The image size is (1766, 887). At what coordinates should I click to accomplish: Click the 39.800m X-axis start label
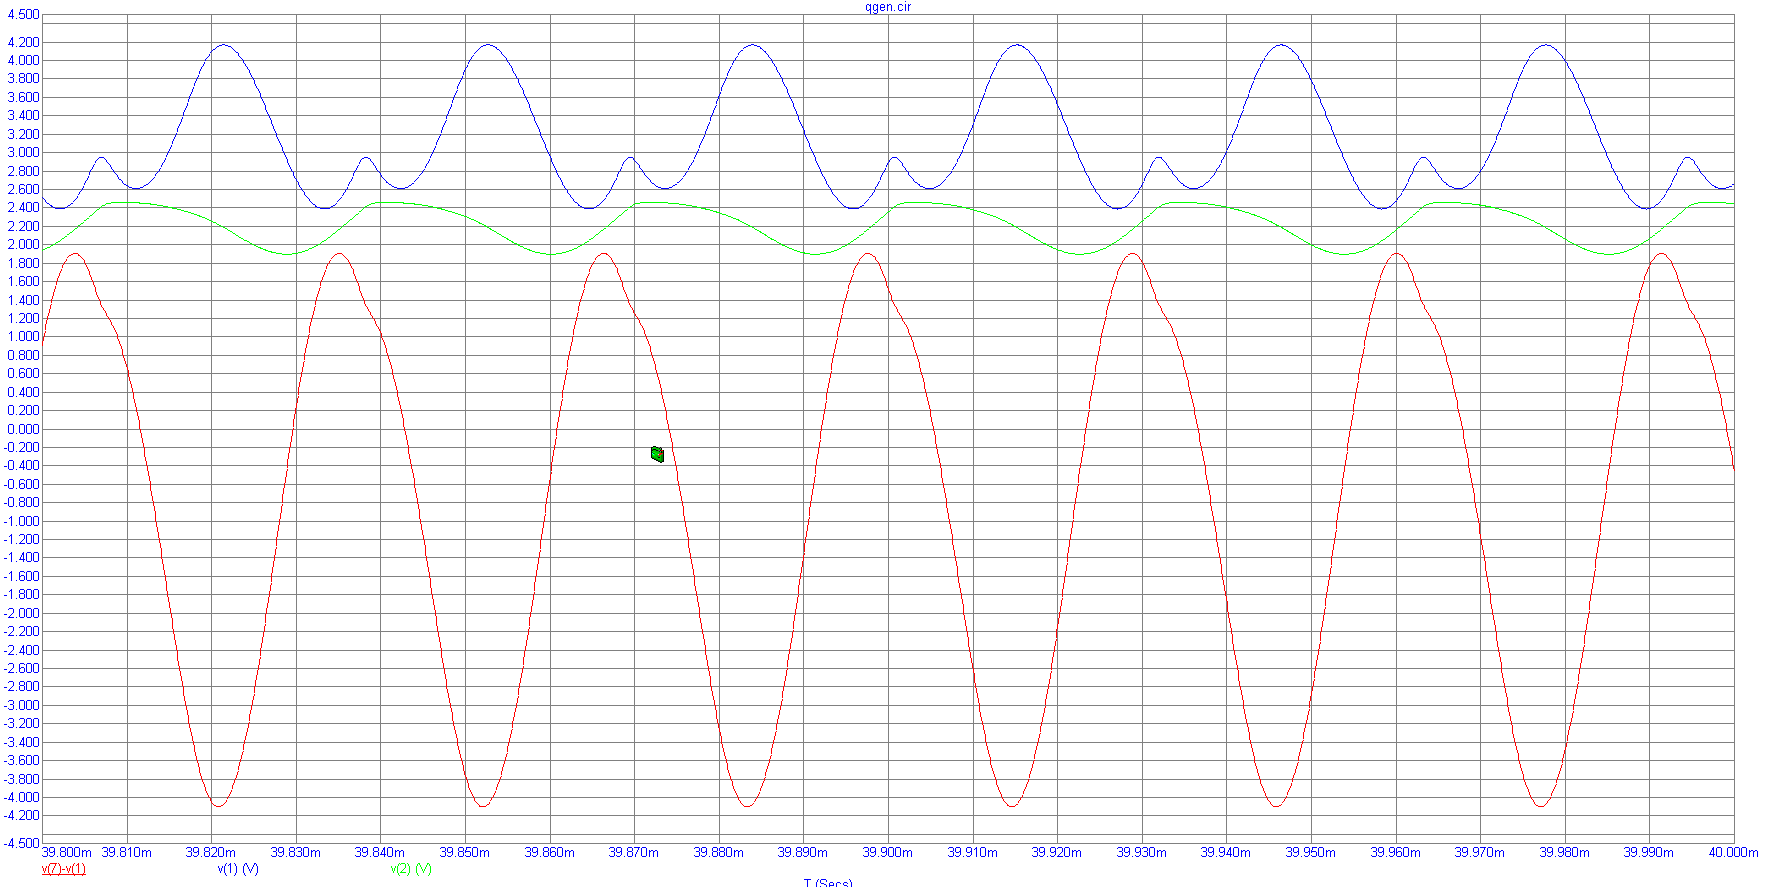(67, 853)
